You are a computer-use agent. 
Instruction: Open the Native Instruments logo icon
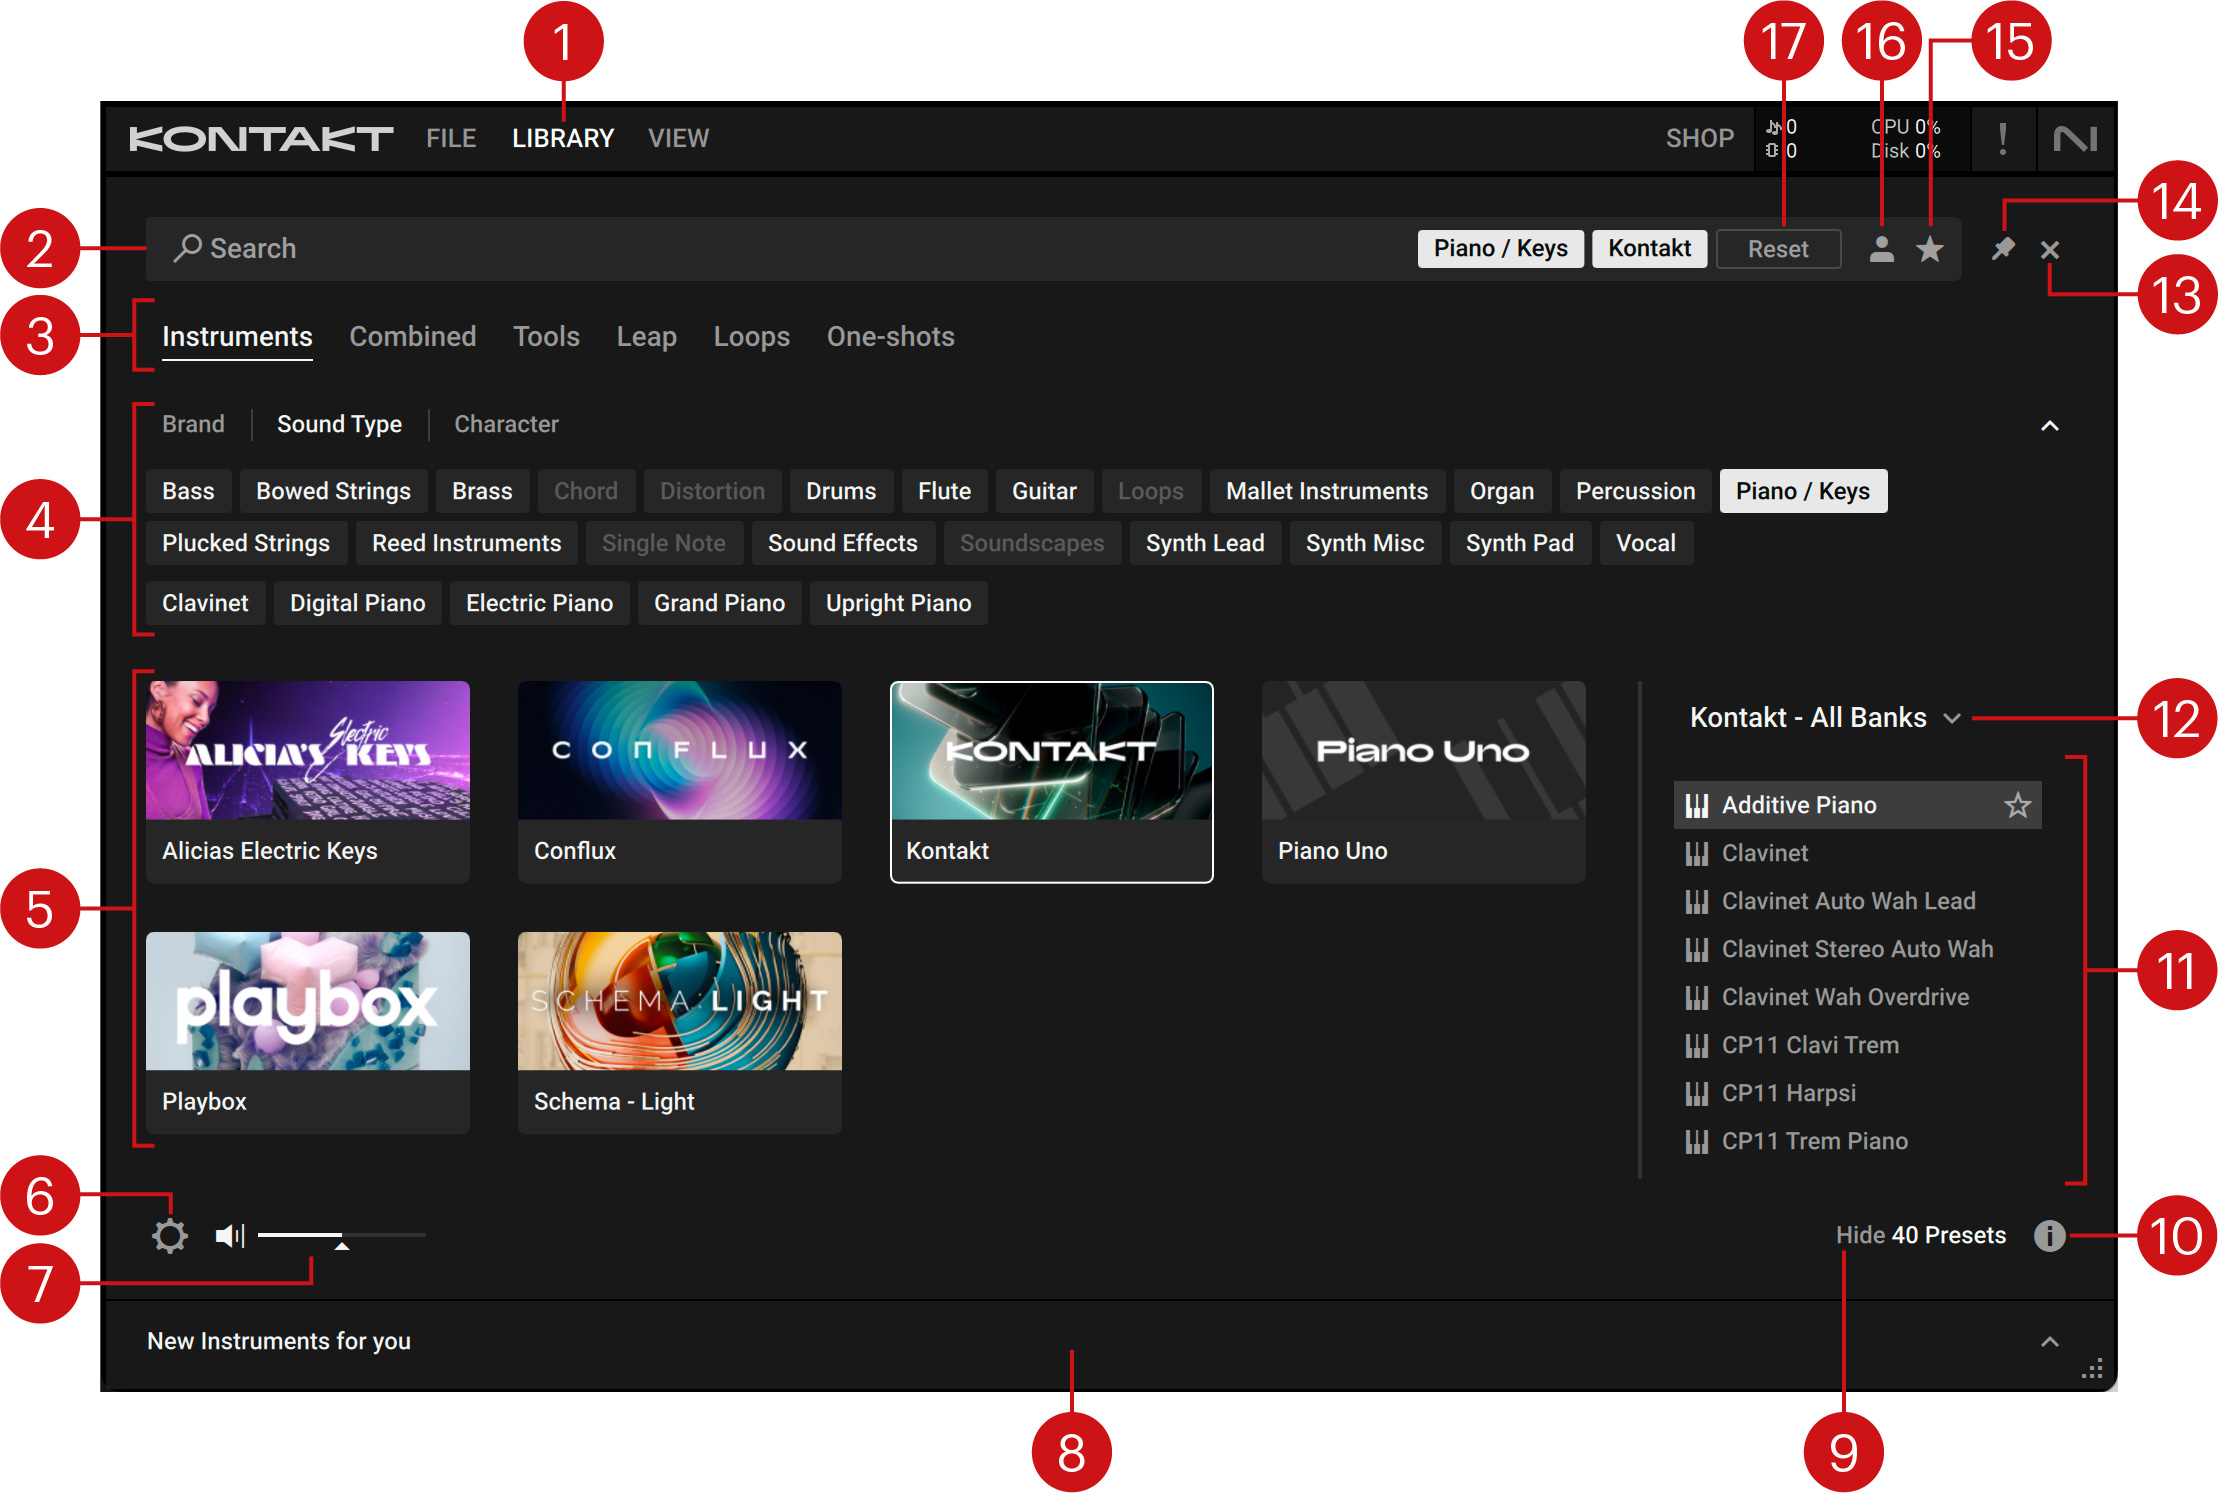[x=2075, y=139]
